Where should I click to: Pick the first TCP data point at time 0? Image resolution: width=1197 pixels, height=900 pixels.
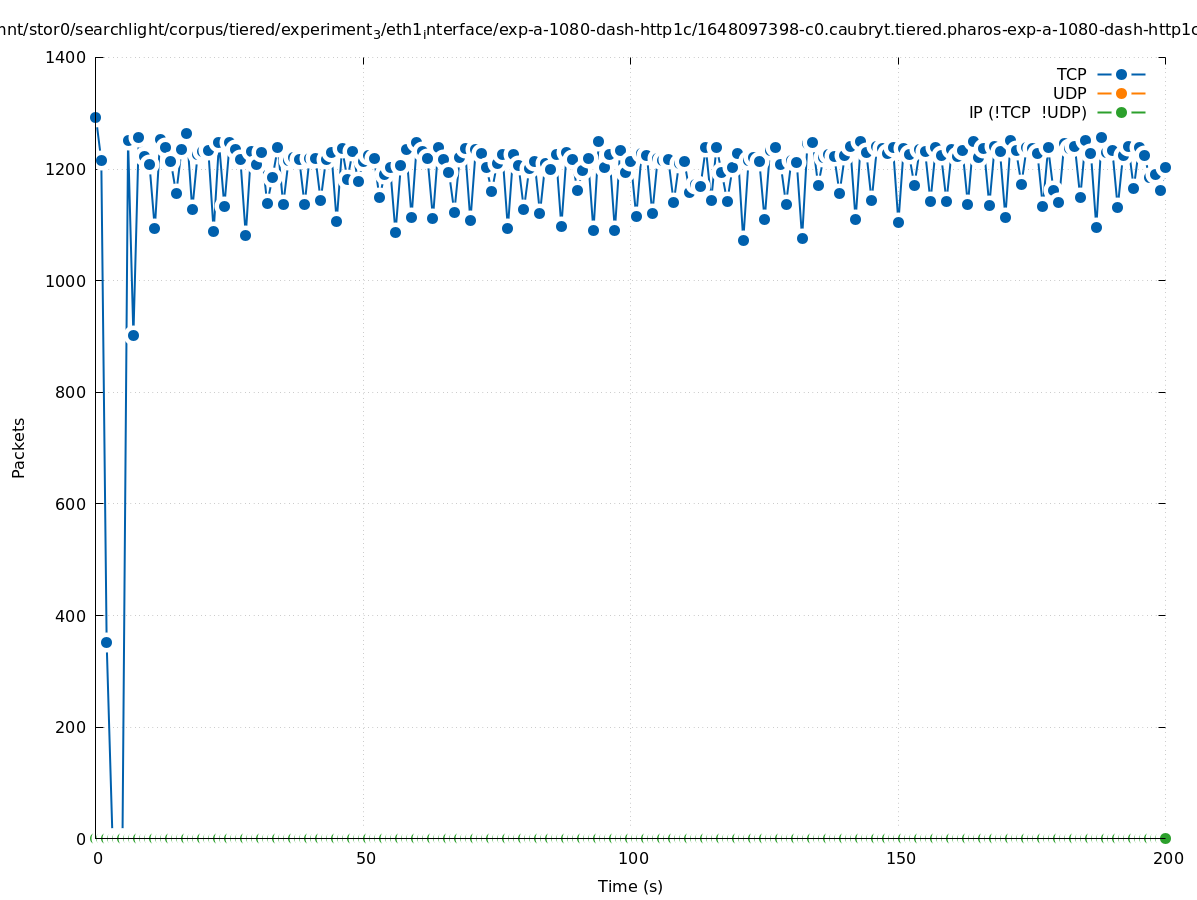pyautogui.click(x=96, y=117)
